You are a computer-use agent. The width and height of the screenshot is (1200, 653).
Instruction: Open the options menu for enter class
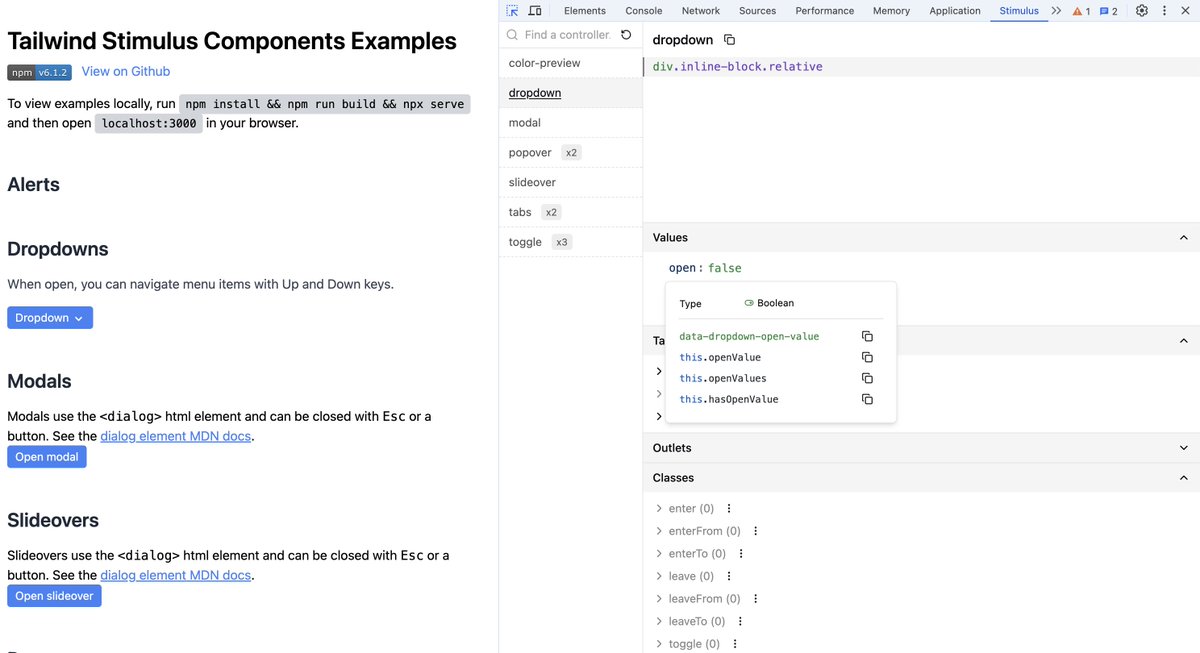tap(729, 508)
